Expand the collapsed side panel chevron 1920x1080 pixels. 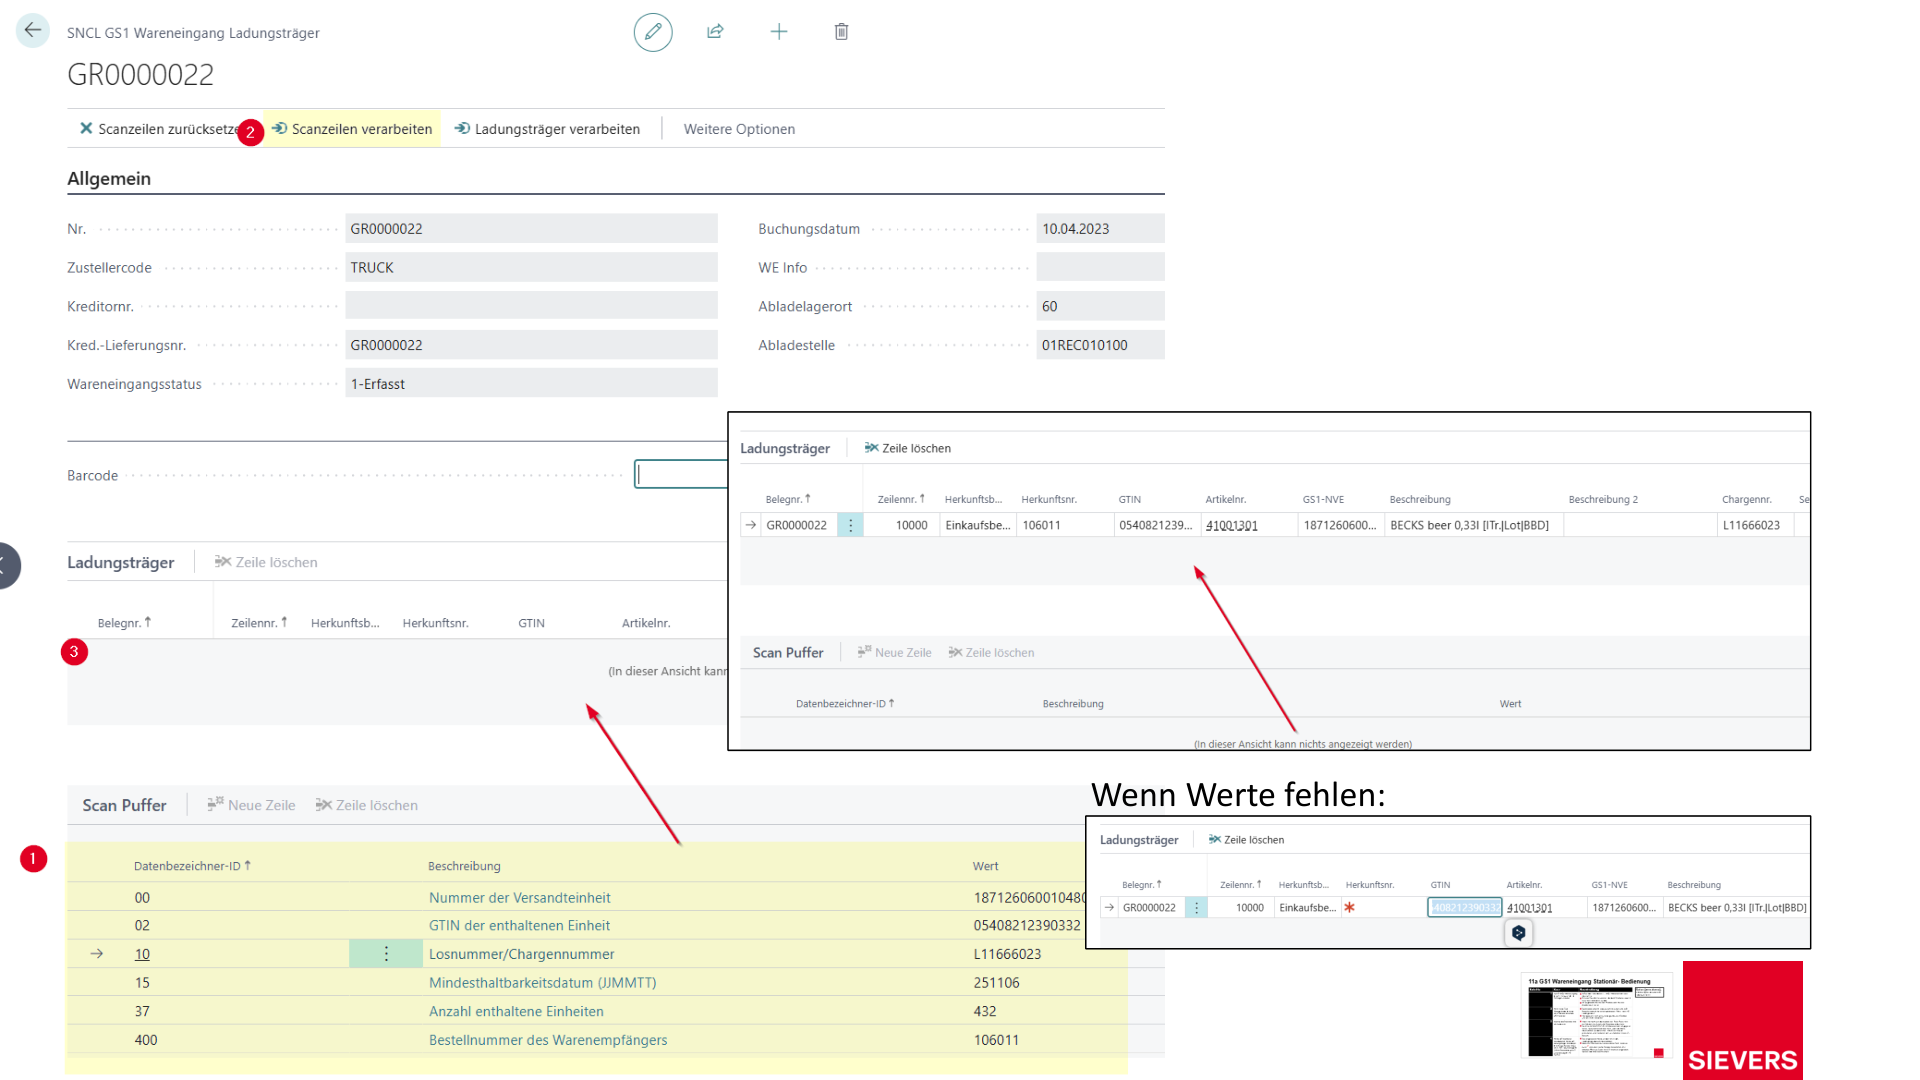(x=8, y=565)
